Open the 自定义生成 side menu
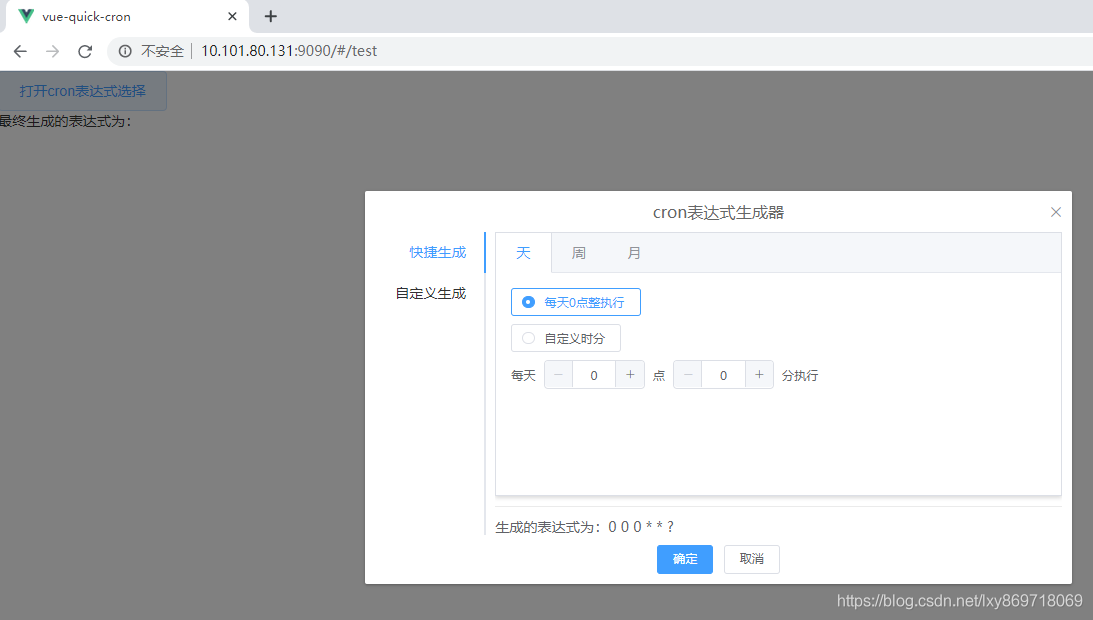 click(430, 294)
